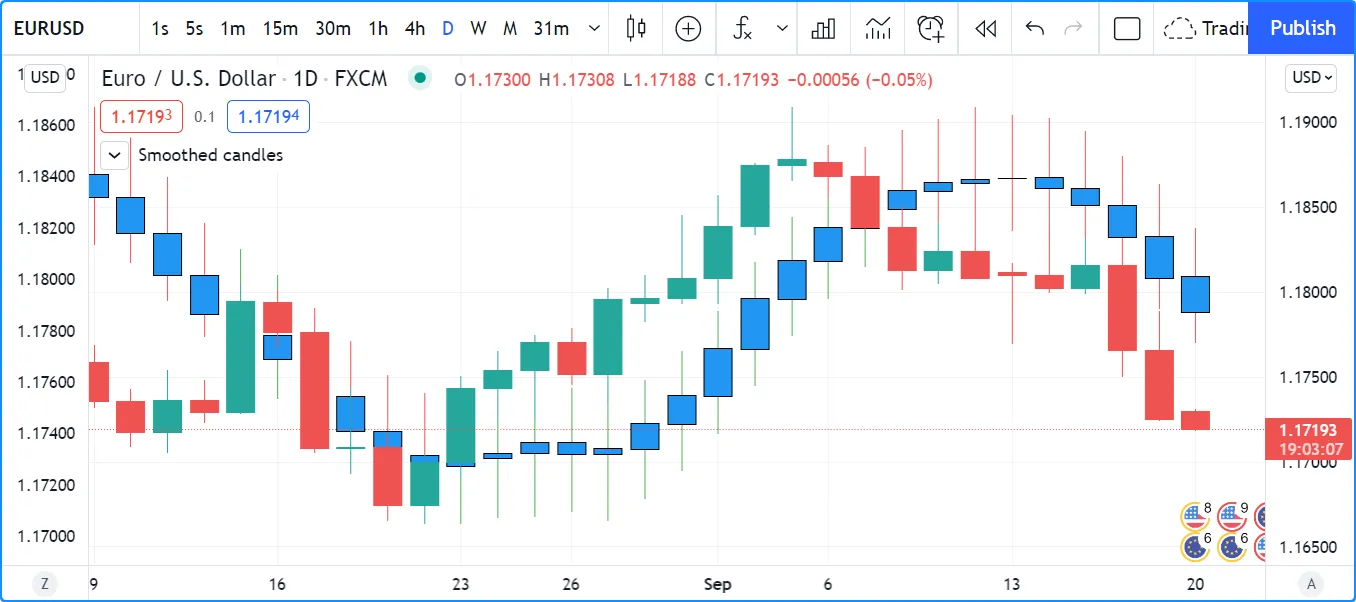Viewport: 1356px width, 602px height.
Task: Toggle the green market status indicator dot
Action: (420, 78)
